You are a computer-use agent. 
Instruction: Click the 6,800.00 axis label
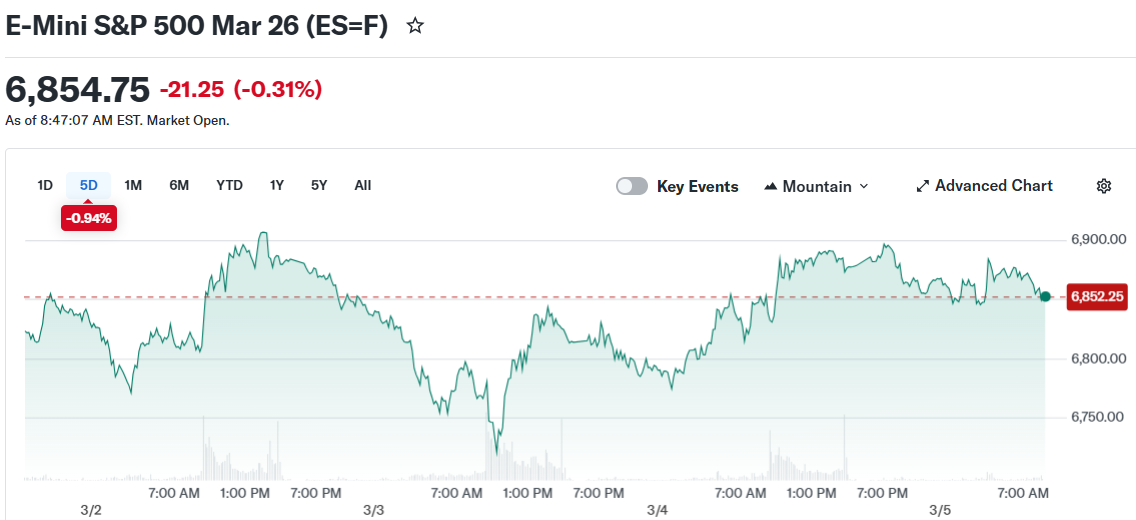pos(1098,358)
